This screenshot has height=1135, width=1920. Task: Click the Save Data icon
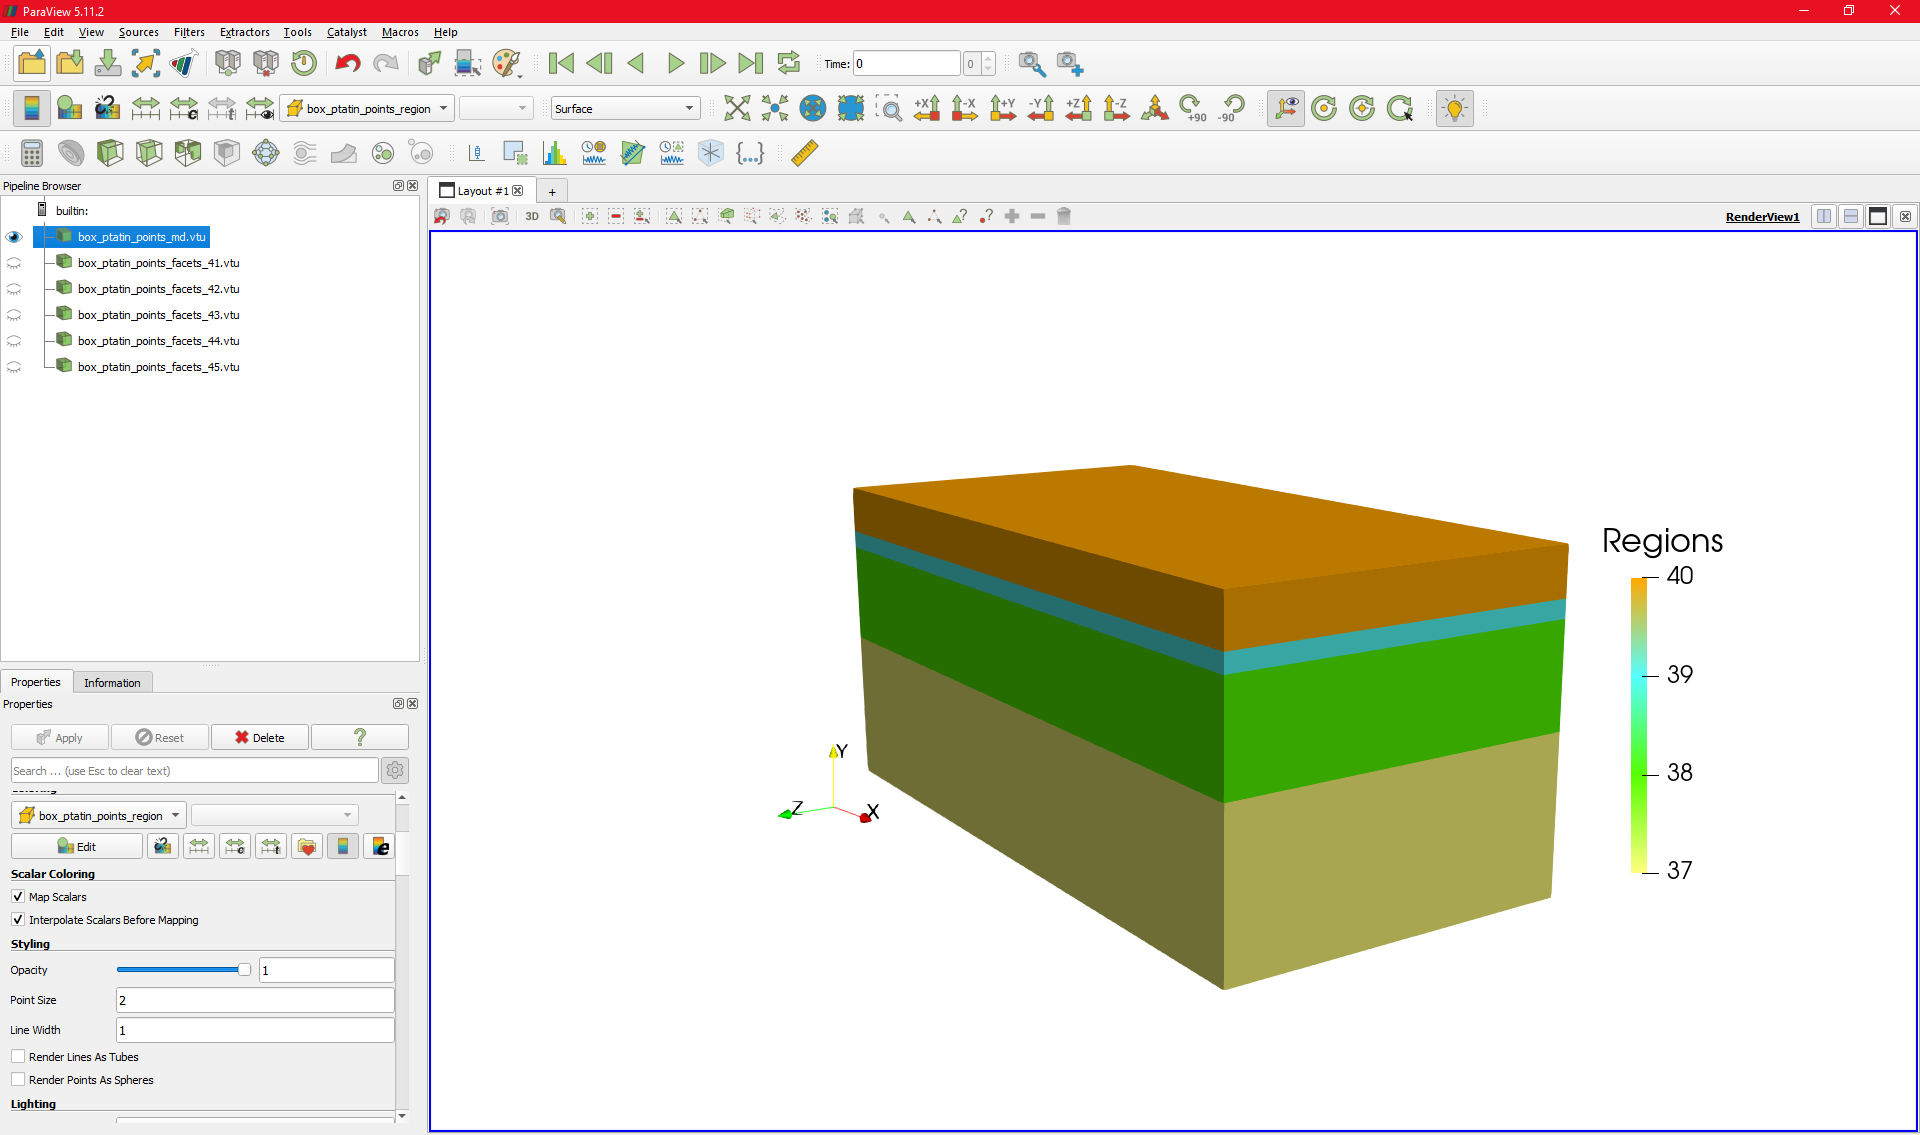pos(108,63)
